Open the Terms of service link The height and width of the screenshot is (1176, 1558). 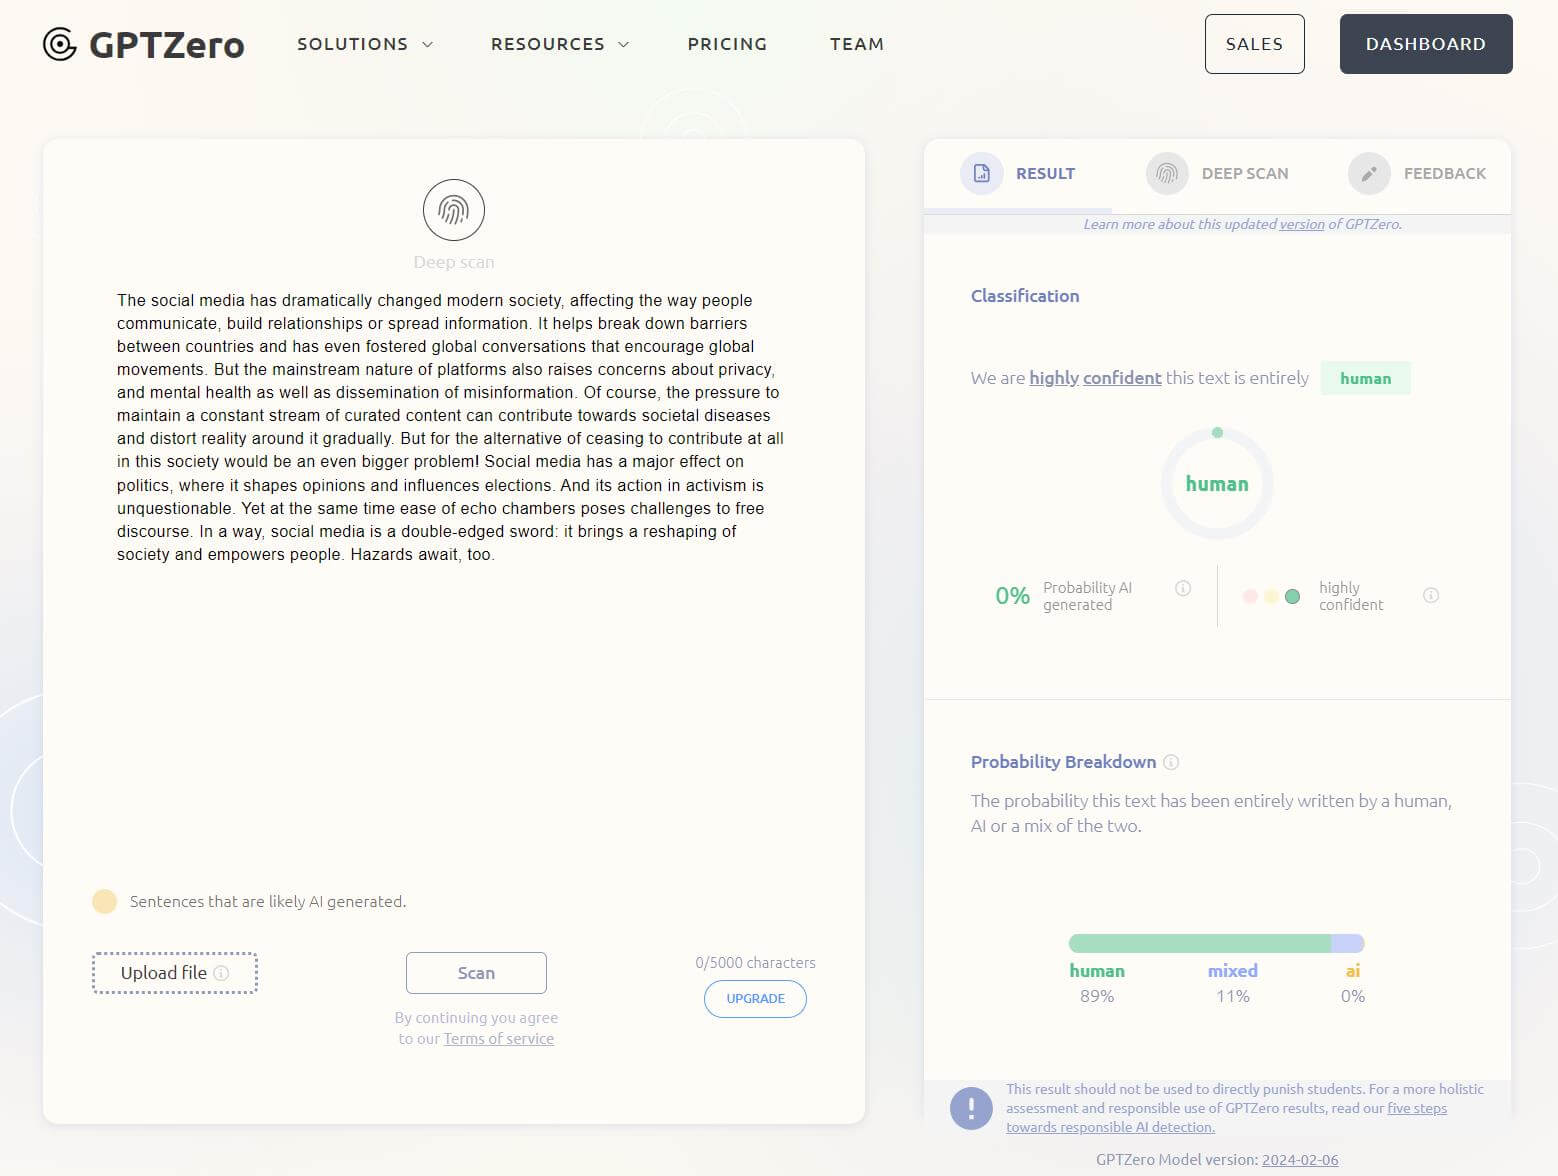498,1039
